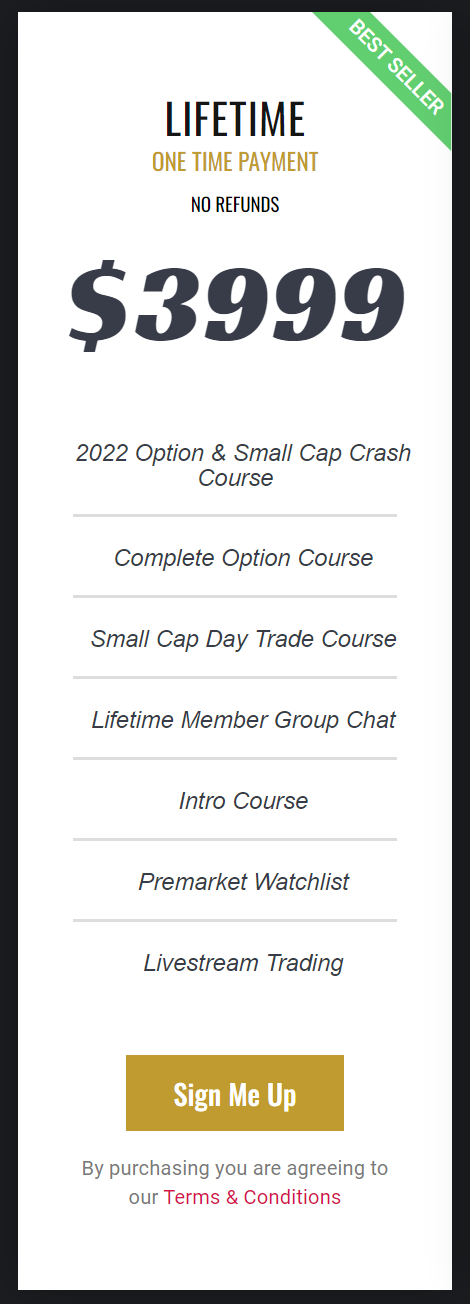Click the $3999 price text
Viewport: 470px width, 1304px height.
(x=237, y=303)
